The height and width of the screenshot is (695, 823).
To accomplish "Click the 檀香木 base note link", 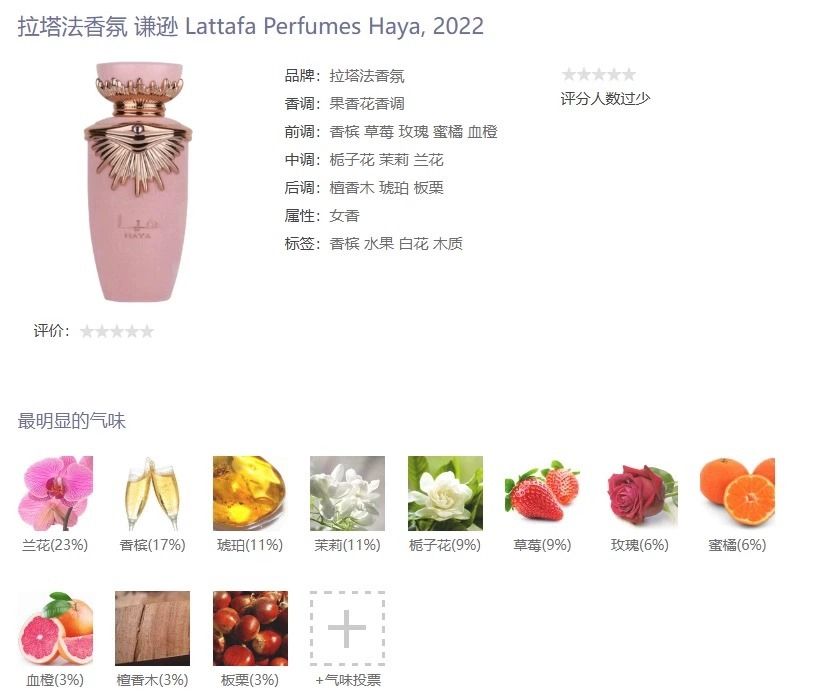I will coord(352,188).
